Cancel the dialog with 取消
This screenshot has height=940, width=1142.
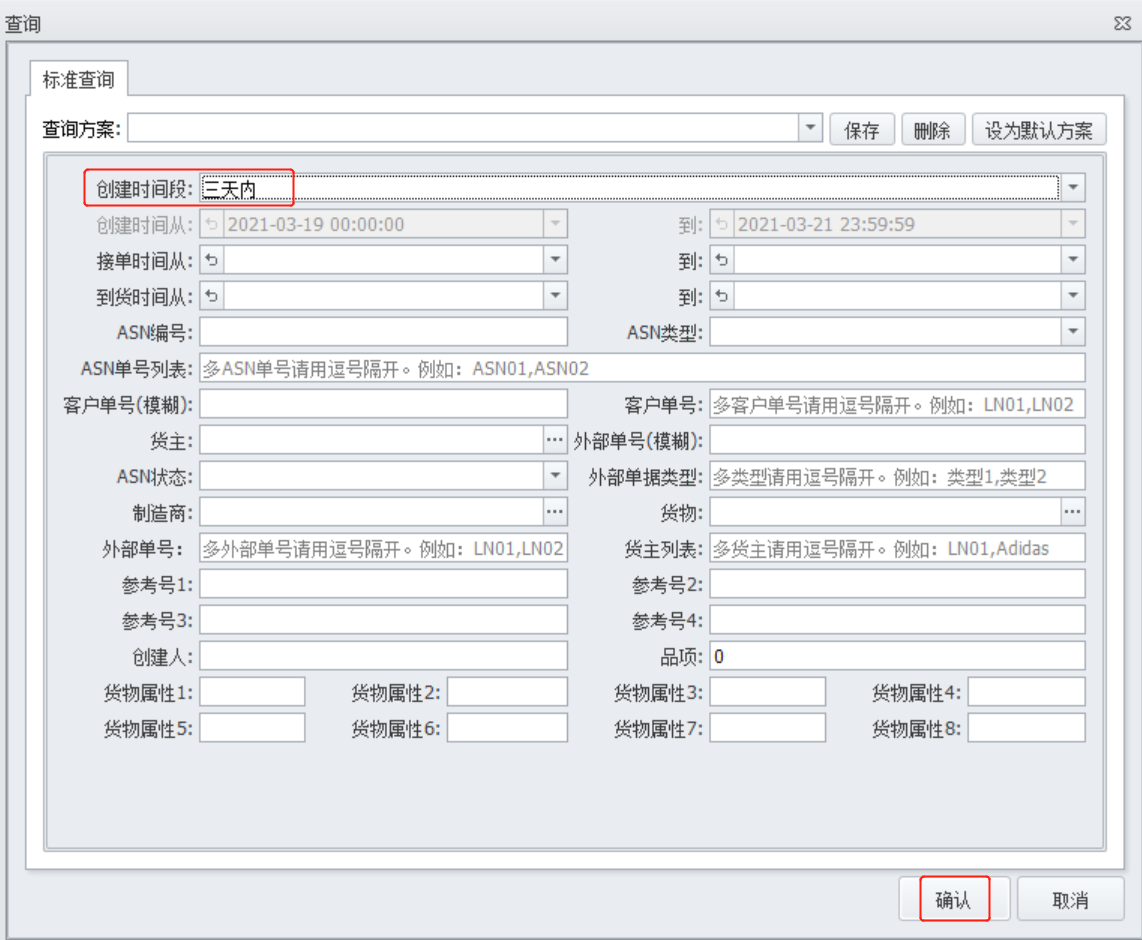click(x=1070, y=899)
